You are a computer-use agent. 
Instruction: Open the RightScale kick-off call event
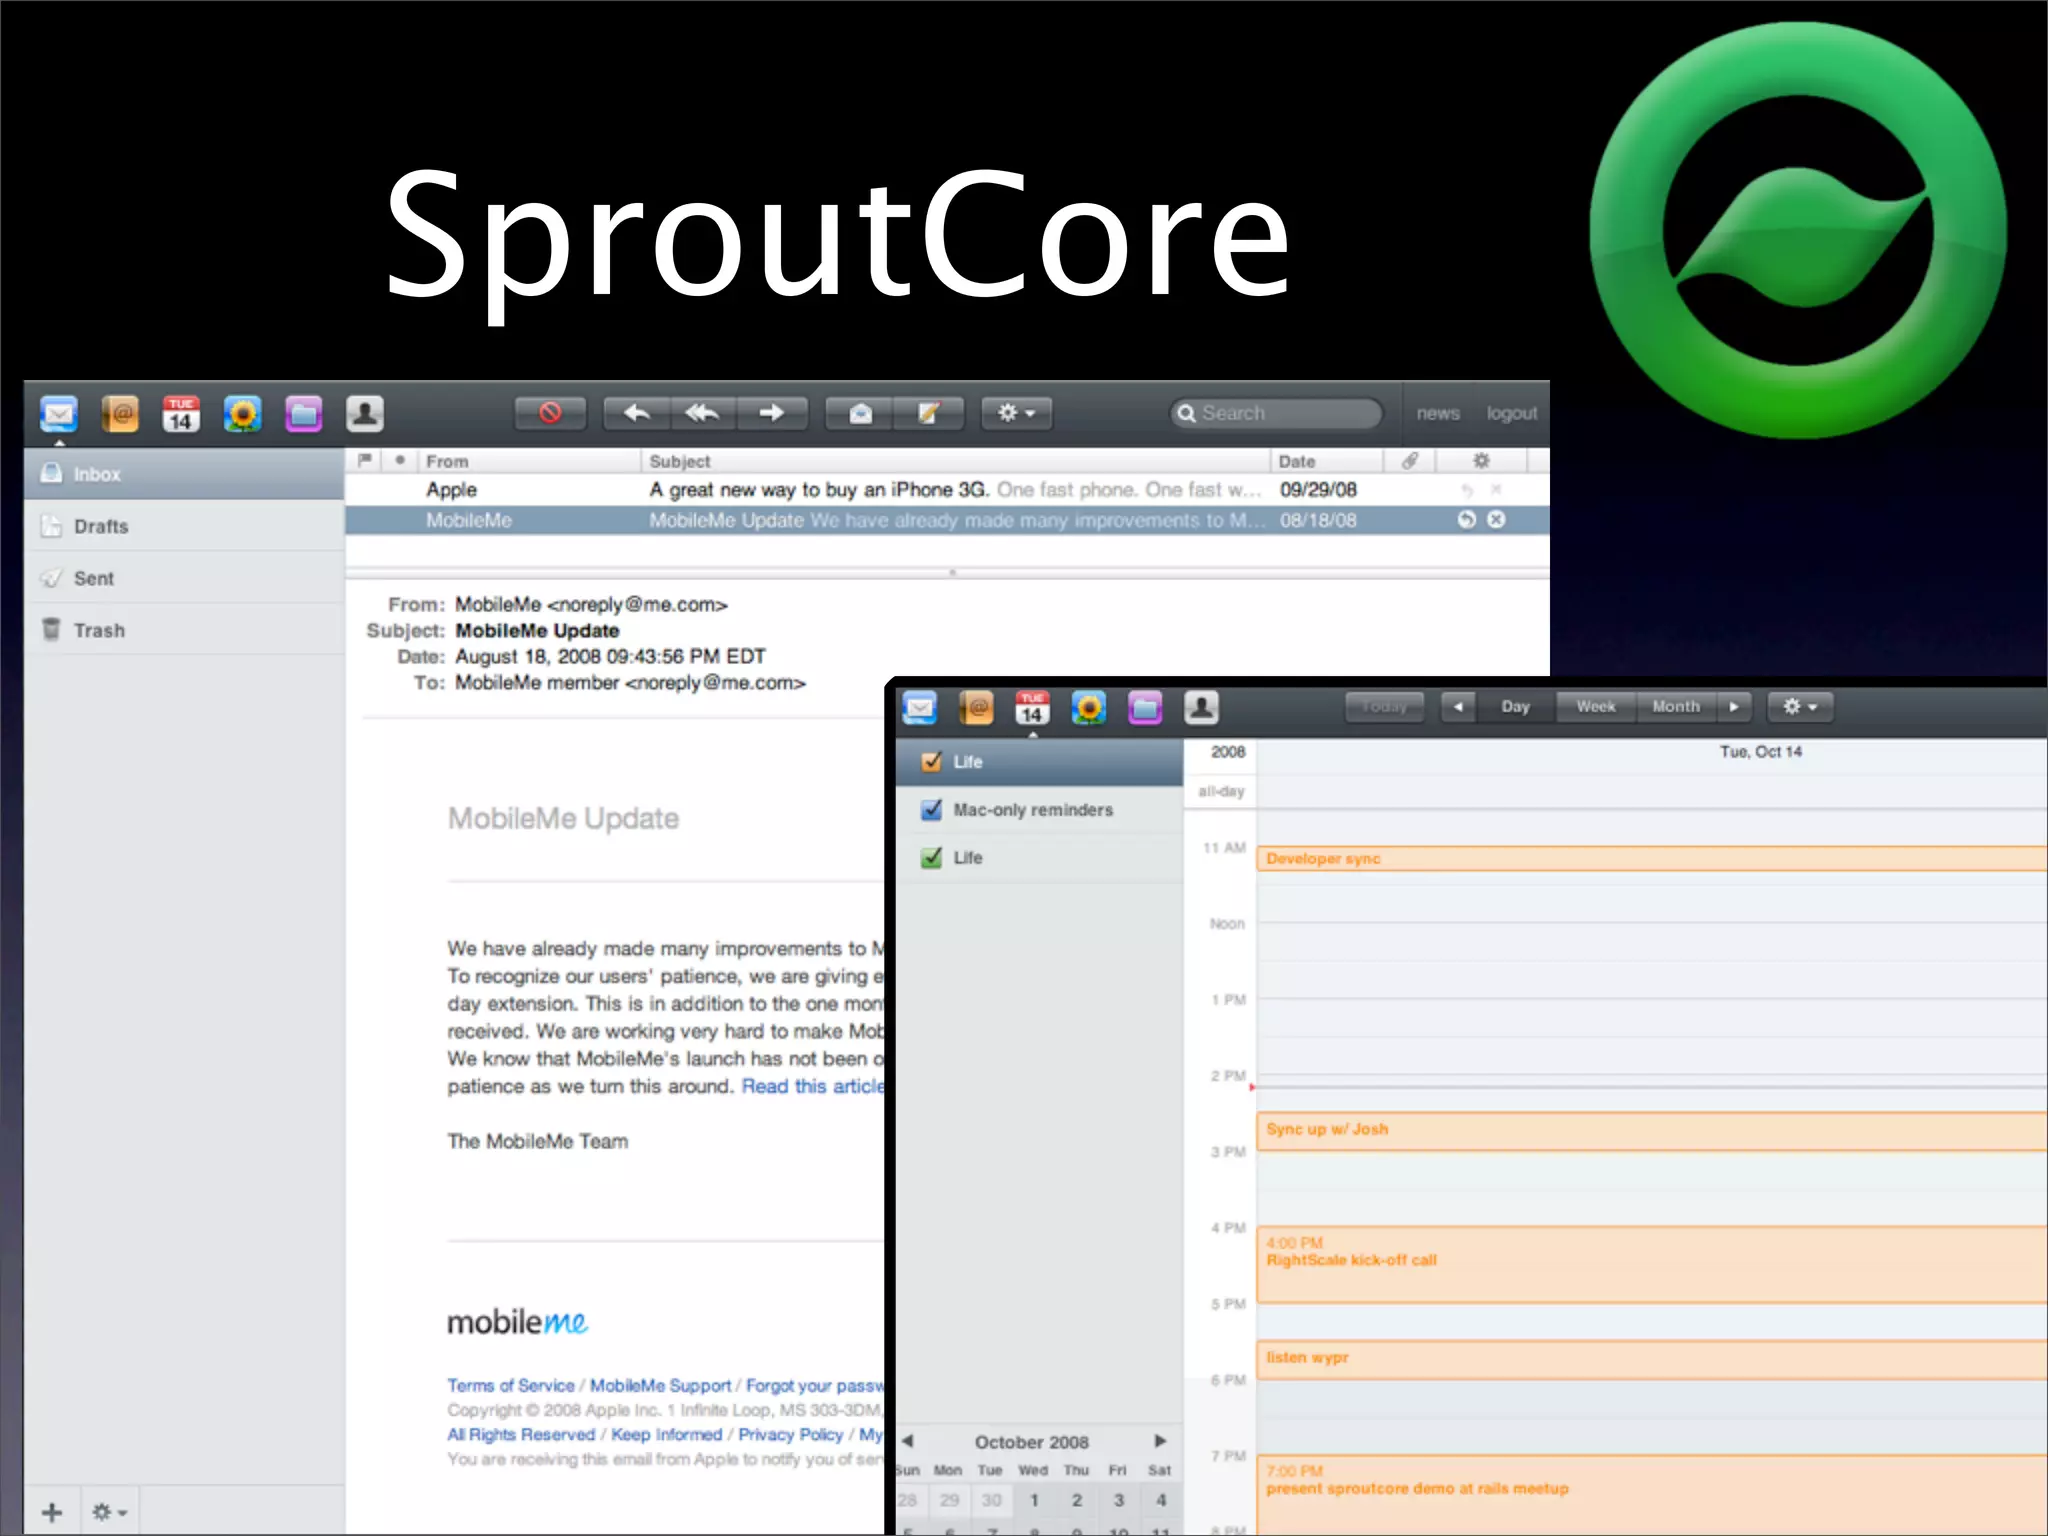coord(1652,1265)
